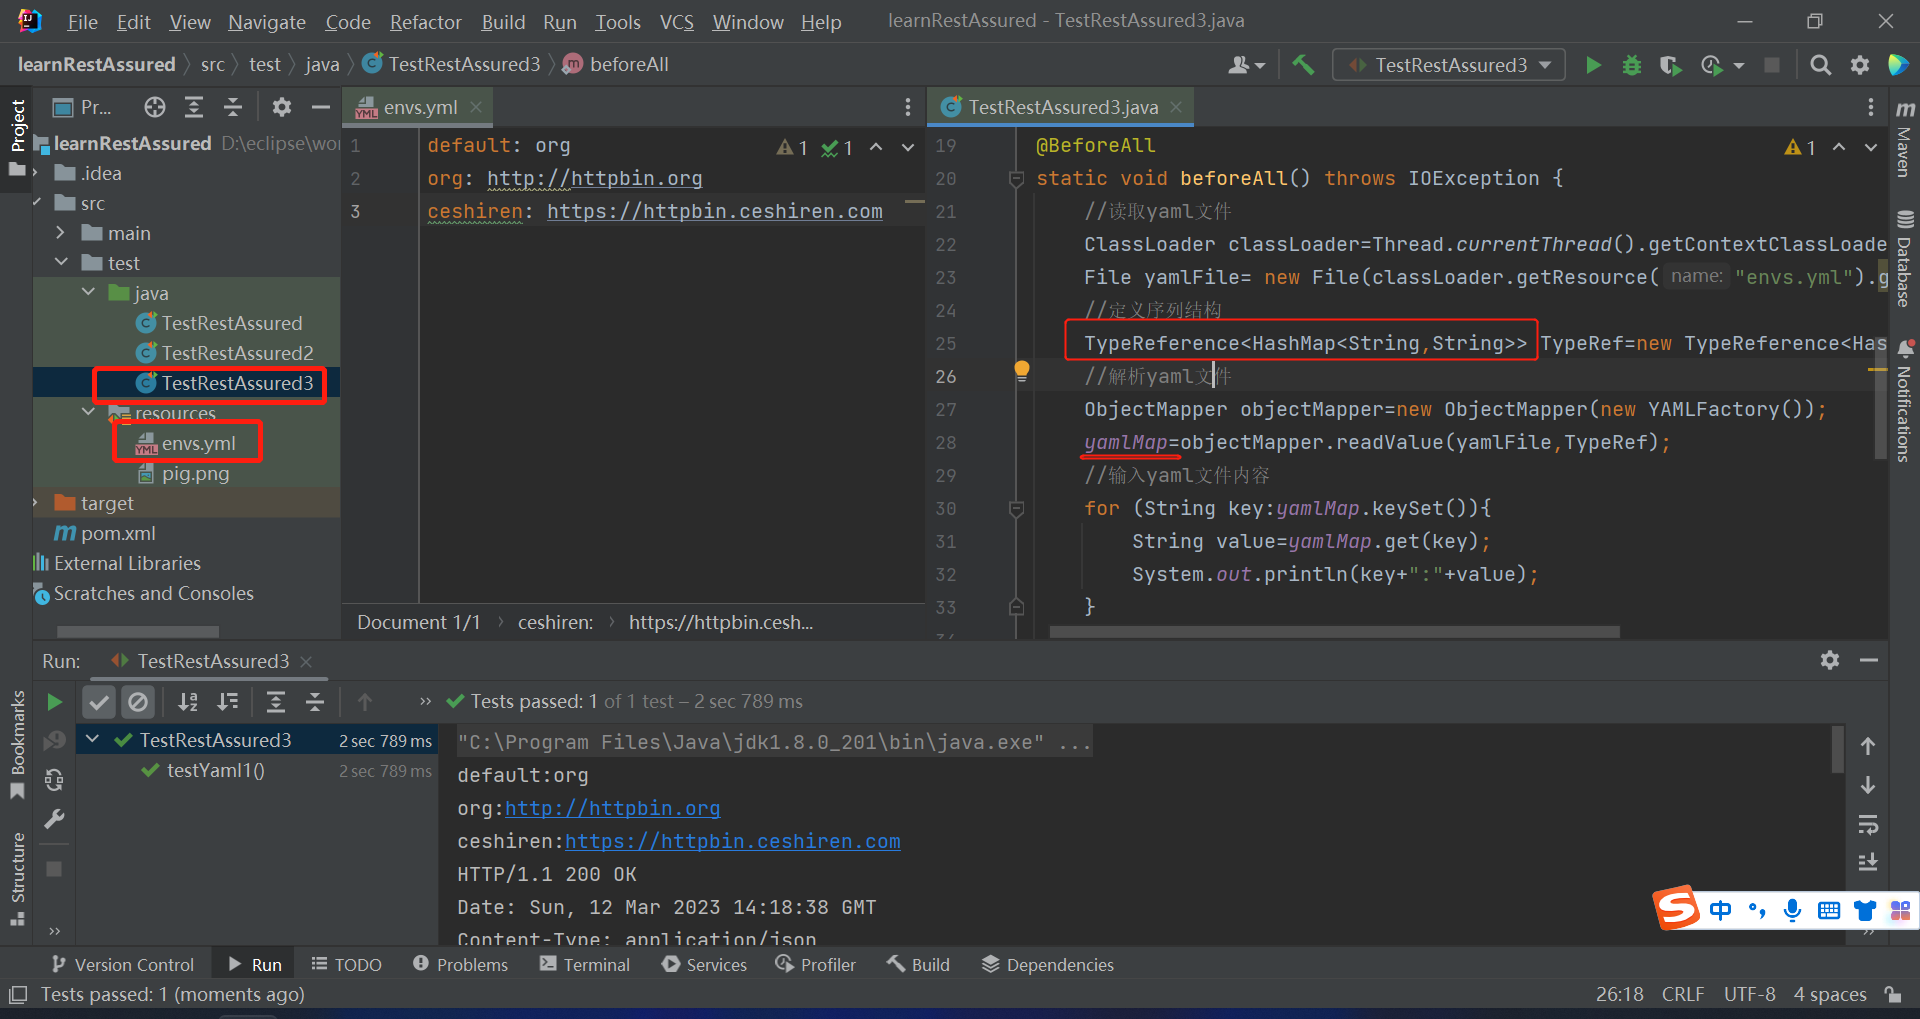Toggle file read-only lock icon in status bar
This screenshot has height=1019, width=1920.
(x=1893, y=994)
